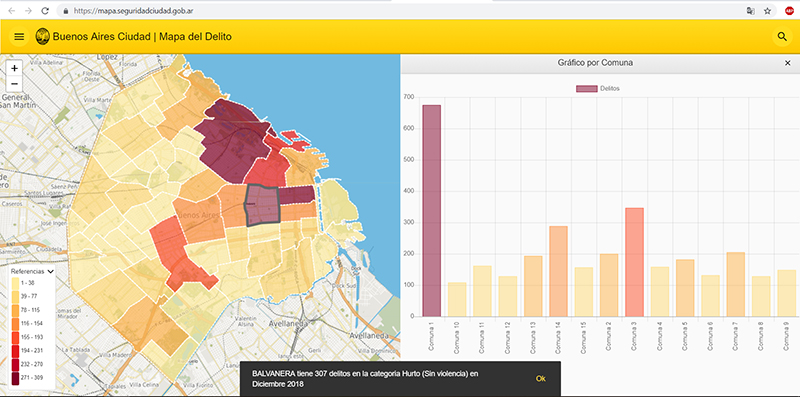Image resolution: width=800 pixels, height=397 pixels.
Task: Click the 155 - 193 legend swatch
Action: (15, 337)
